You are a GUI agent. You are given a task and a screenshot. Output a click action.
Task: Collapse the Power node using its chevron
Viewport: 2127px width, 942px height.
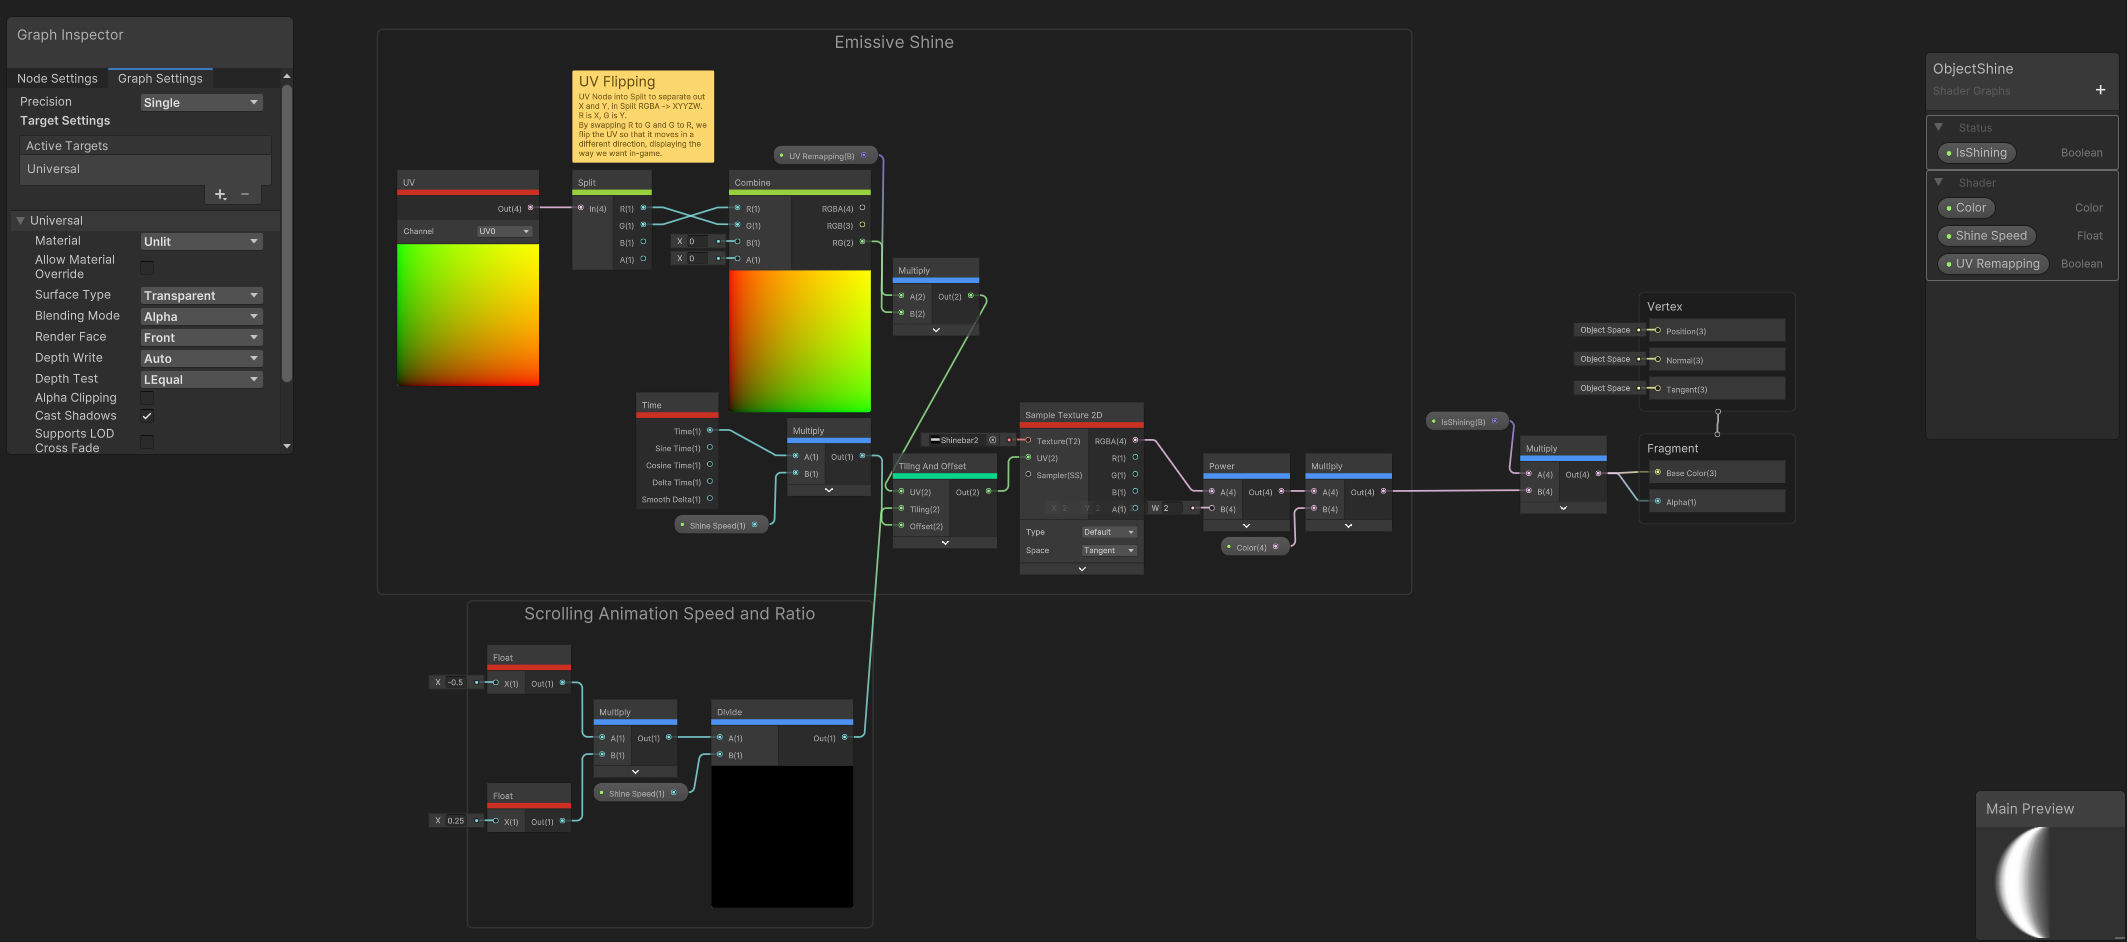tap(1246, 525)
